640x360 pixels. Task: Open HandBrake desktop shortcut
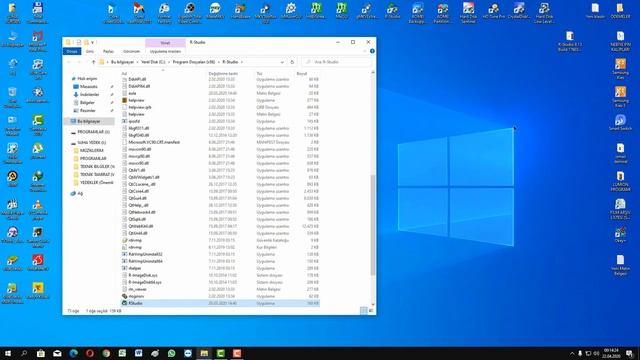click(x=240, y=11)
